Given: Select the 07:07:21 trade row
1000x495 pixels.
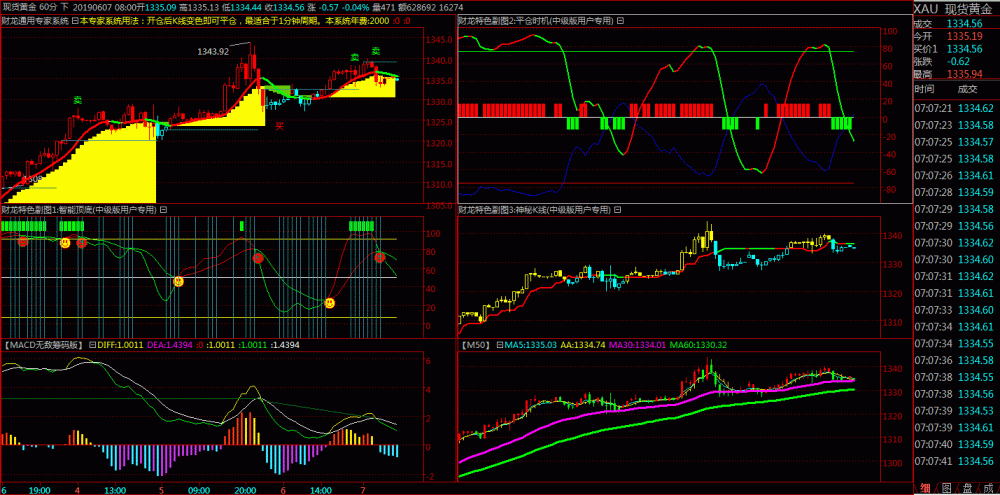Looking at the screenshot, I should coord(957,108).
